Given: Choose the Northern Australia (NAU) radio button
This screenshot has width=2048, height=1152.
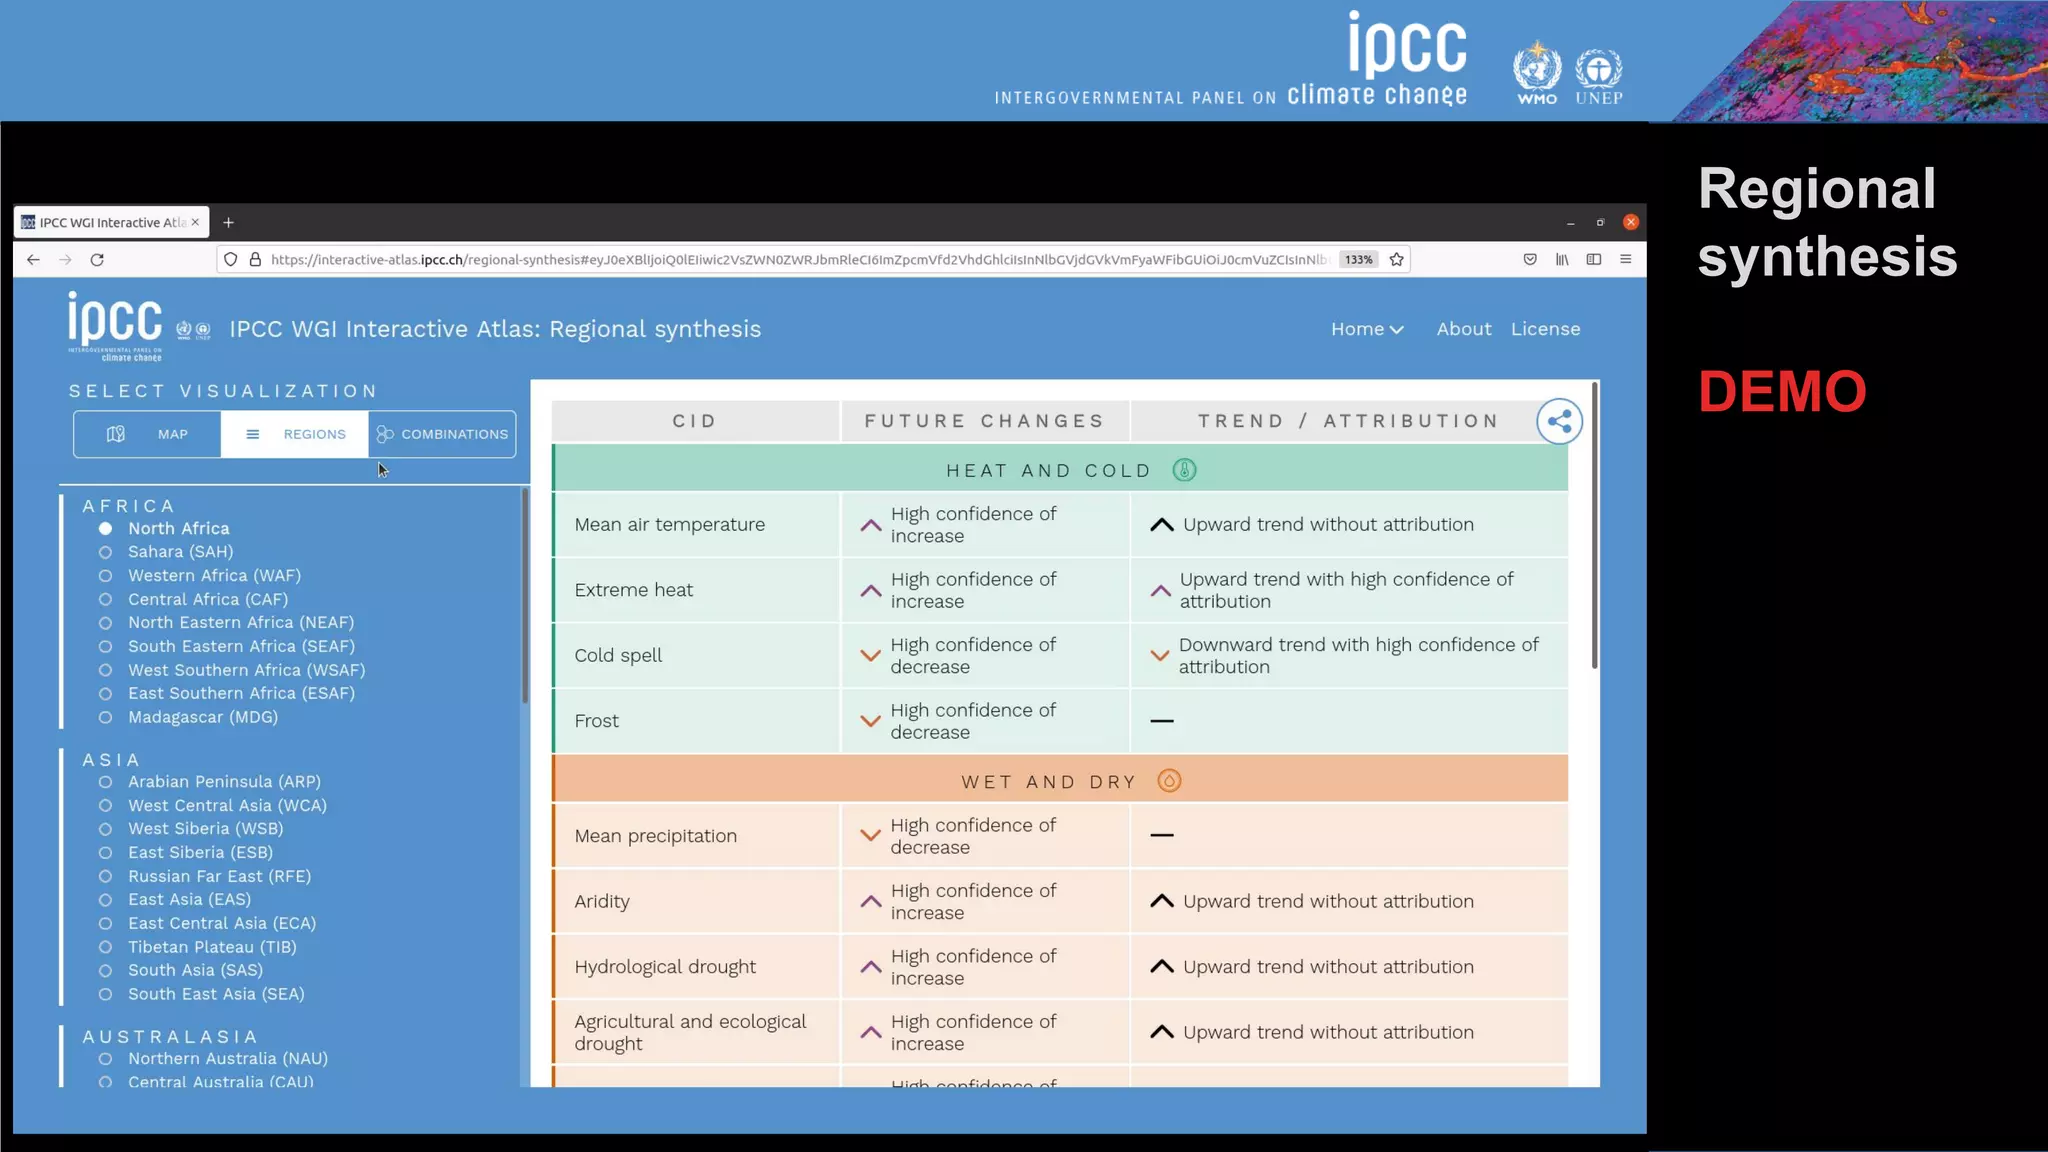Looking at the screenshot, I should pos(105,1059).
